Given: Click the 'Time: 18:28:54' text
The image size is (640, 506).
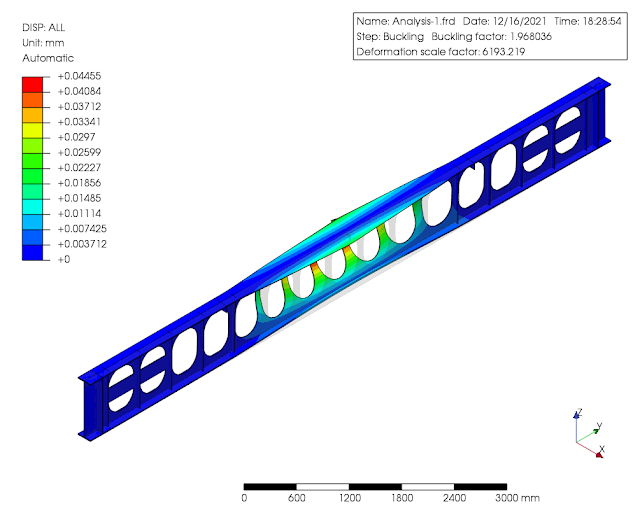Looking at the screenshot, I should tap(588, 21).
